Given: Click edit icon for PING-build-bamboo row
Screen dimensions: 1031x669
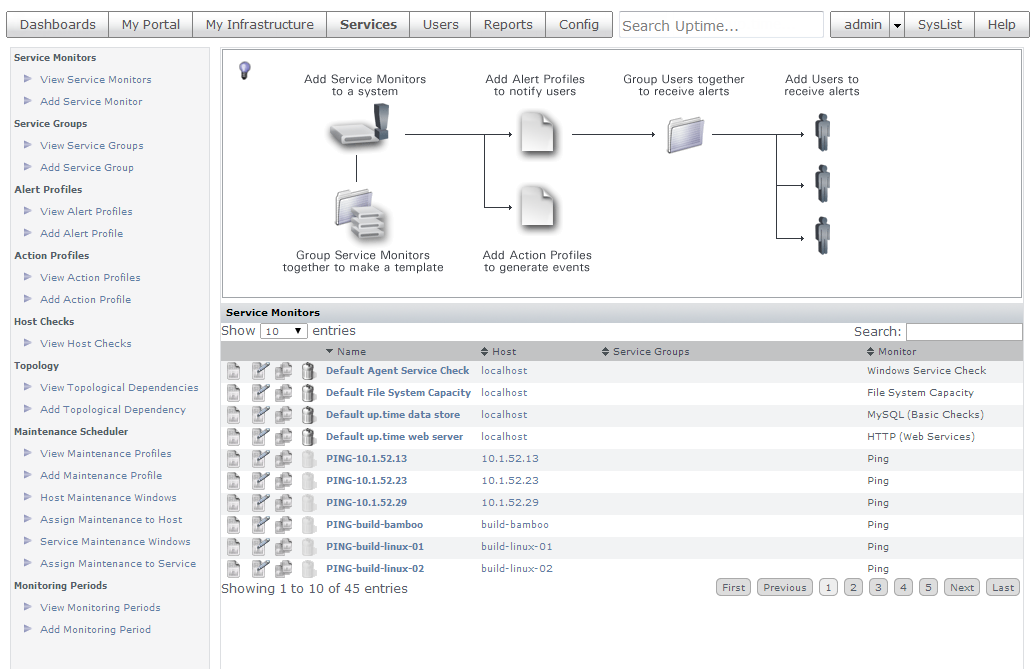Looking at the screenshot, I should [x=260, y=525].
